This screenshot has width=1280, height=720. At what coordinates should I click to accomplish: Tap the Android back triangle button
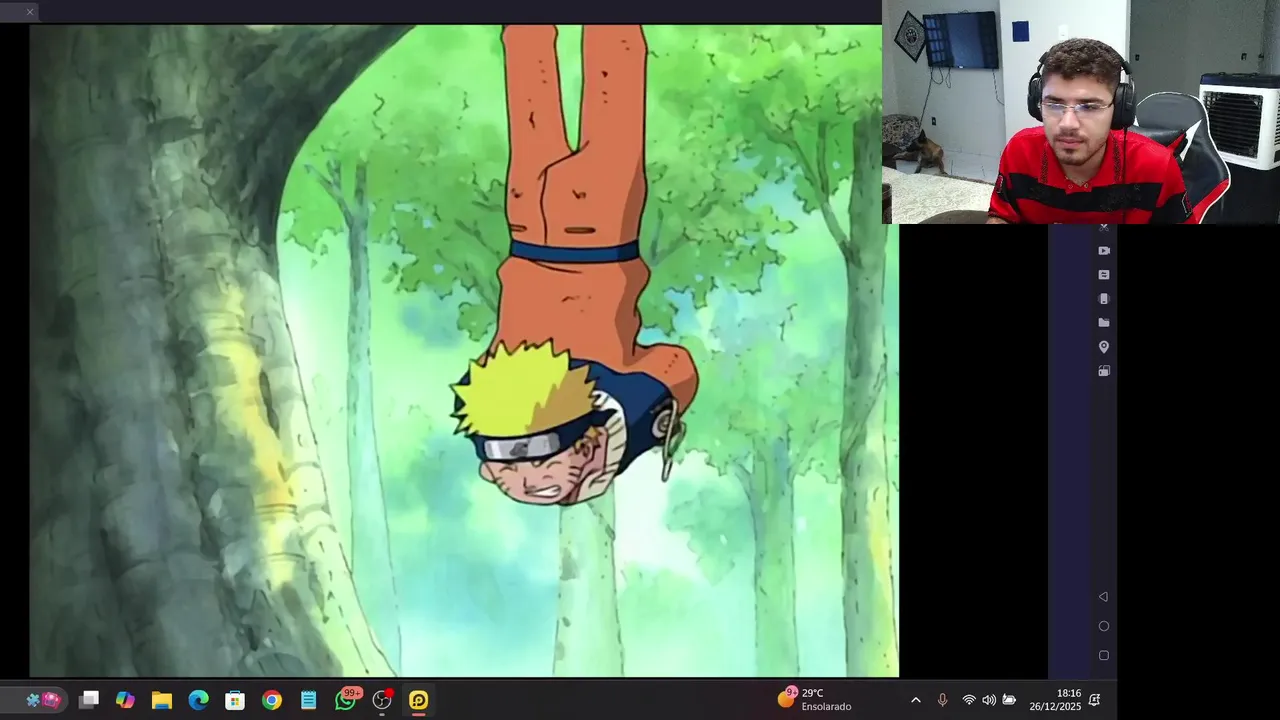coord(1103,597)
